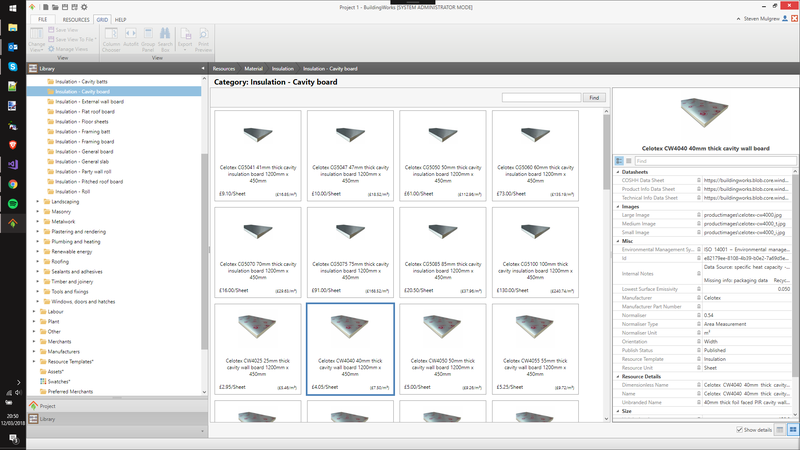Screen dimensions: 800x450
Task: Click Manage Views gear in ribbon
Action: point(68,49)
